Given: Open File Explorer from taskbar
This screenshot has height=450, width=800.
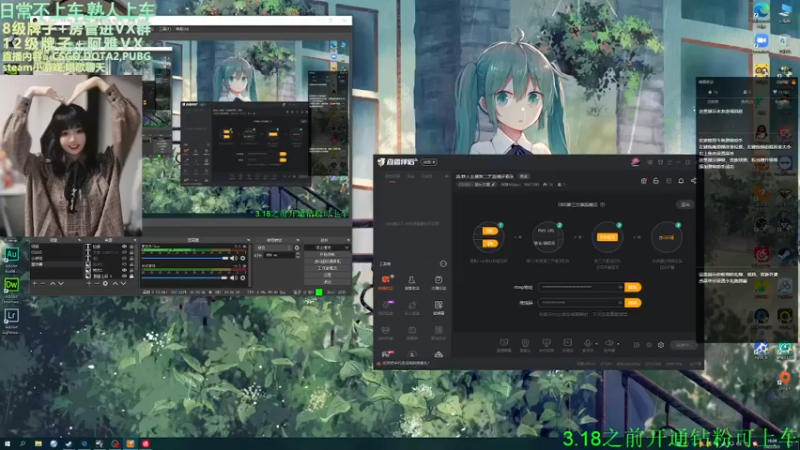Looking at the screenshot, I should point(38,444).
